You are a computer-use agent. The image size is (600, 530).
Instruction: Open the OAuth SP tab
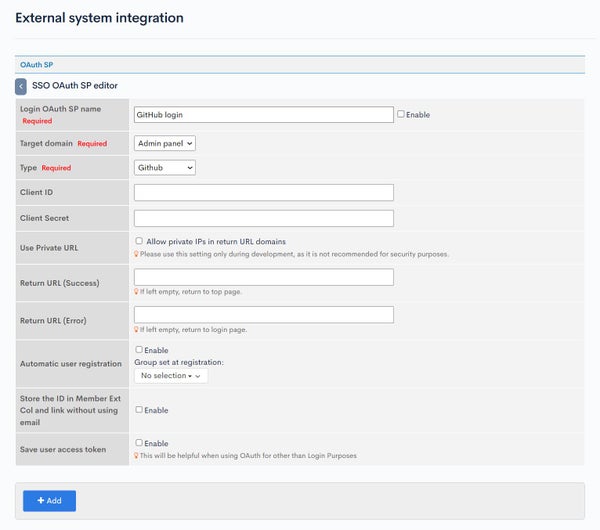(37, 65)
